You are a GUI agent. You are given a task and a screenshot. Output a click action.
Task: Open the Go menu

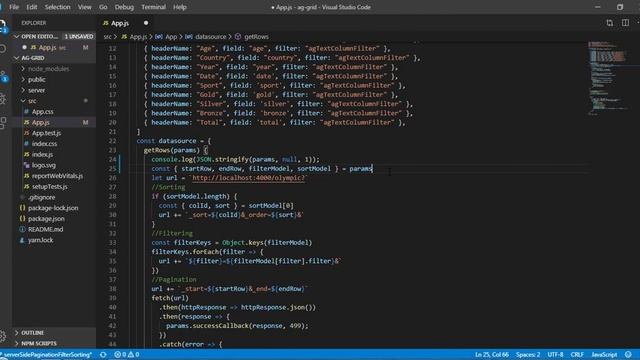(x=103, y=7)
